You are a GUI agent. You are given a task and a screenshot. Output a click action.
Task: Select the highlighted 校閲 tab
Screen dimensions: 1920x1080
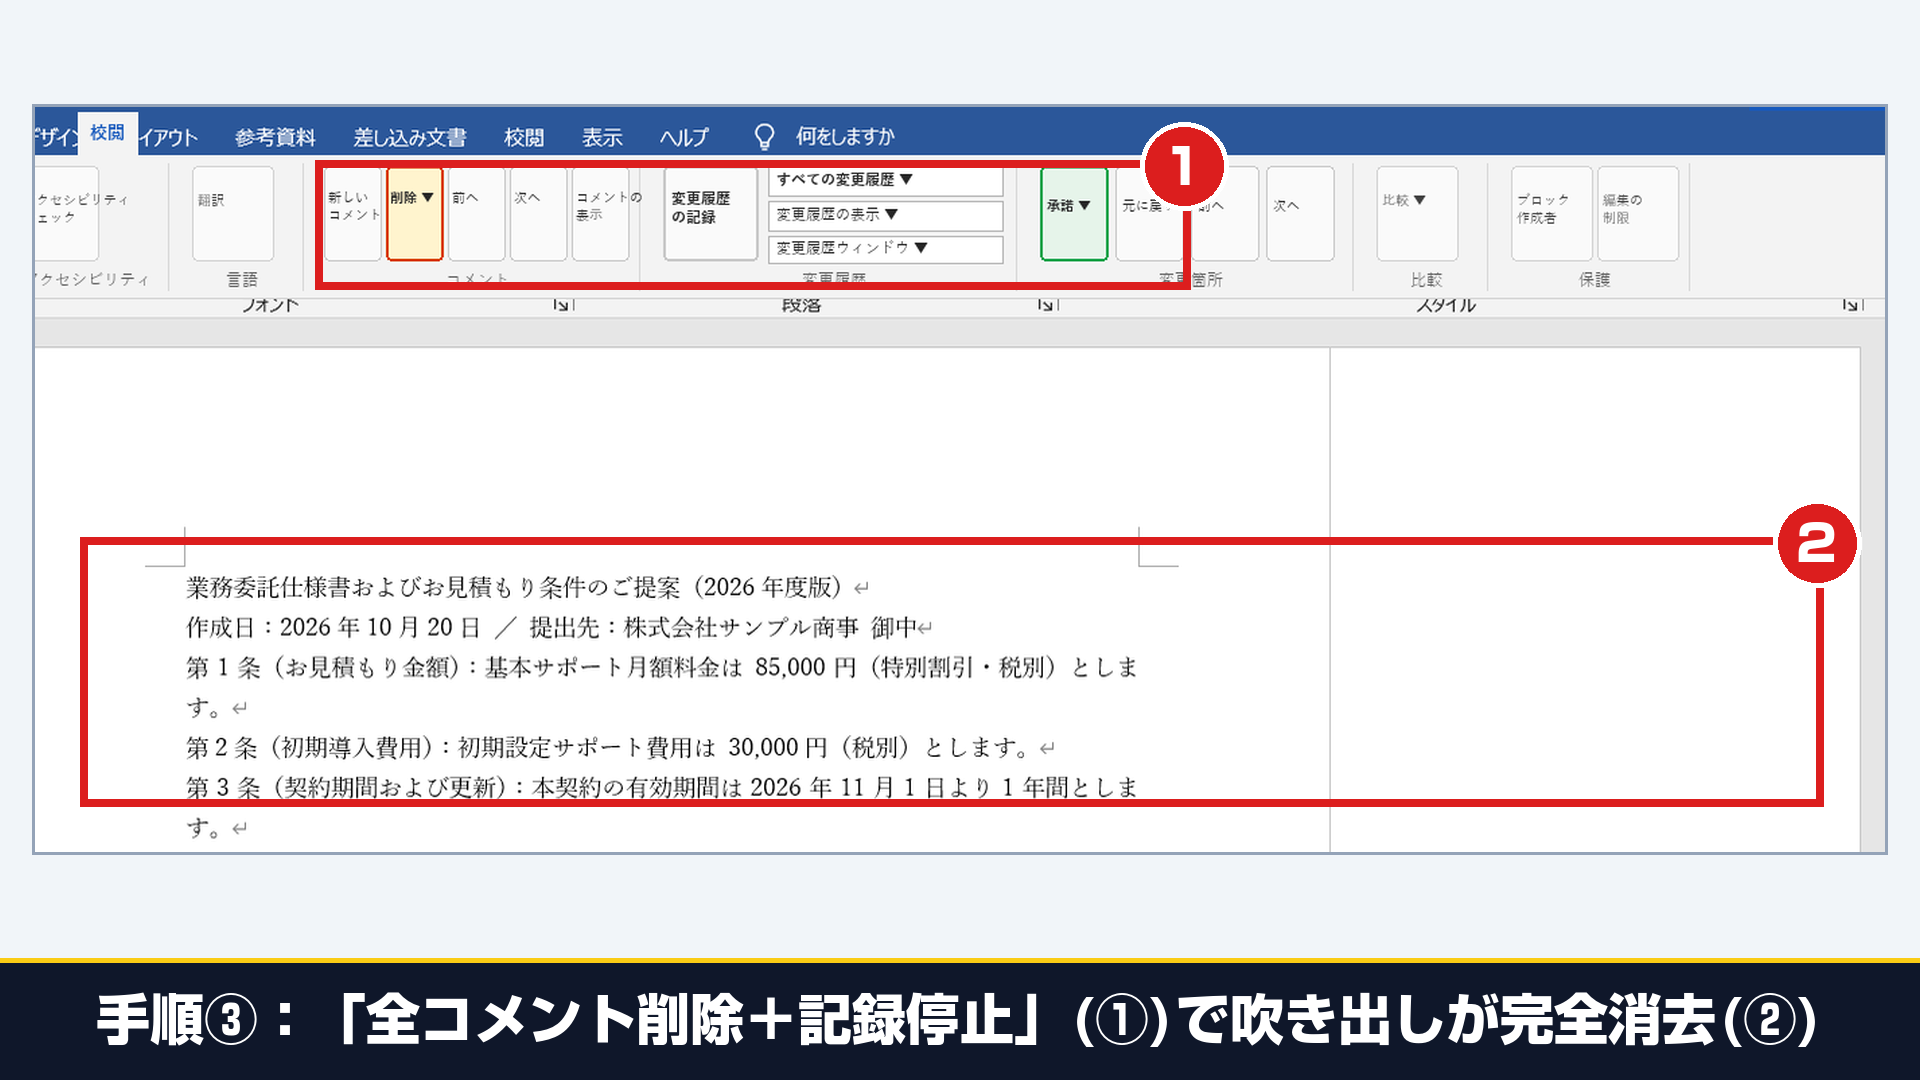pyautogui.click(x=107, y=133)
